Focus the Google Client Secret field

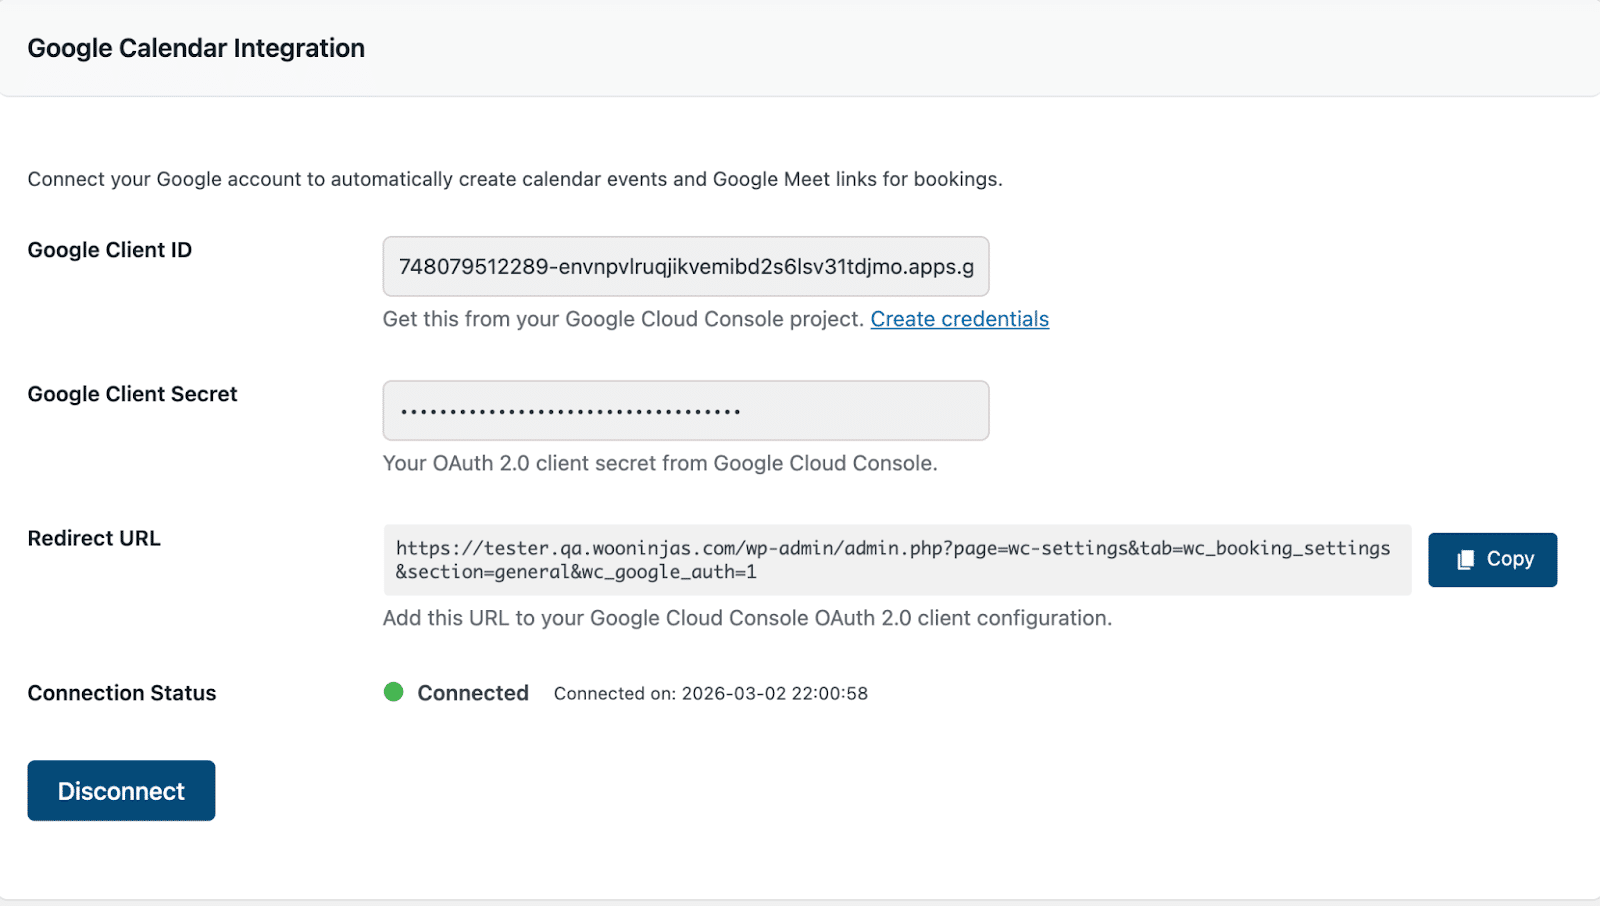[x=686, y=410]
